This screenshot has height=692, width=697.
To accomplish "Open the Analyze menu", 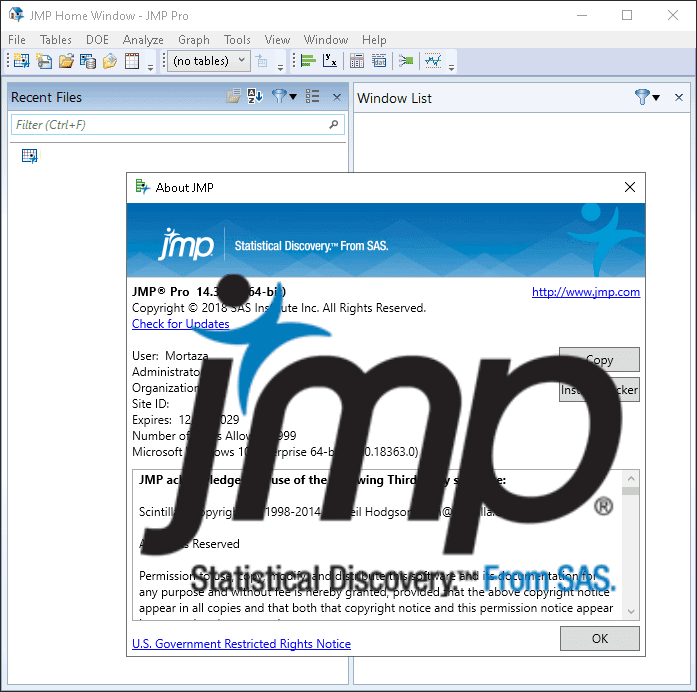I will pos(143,40).
